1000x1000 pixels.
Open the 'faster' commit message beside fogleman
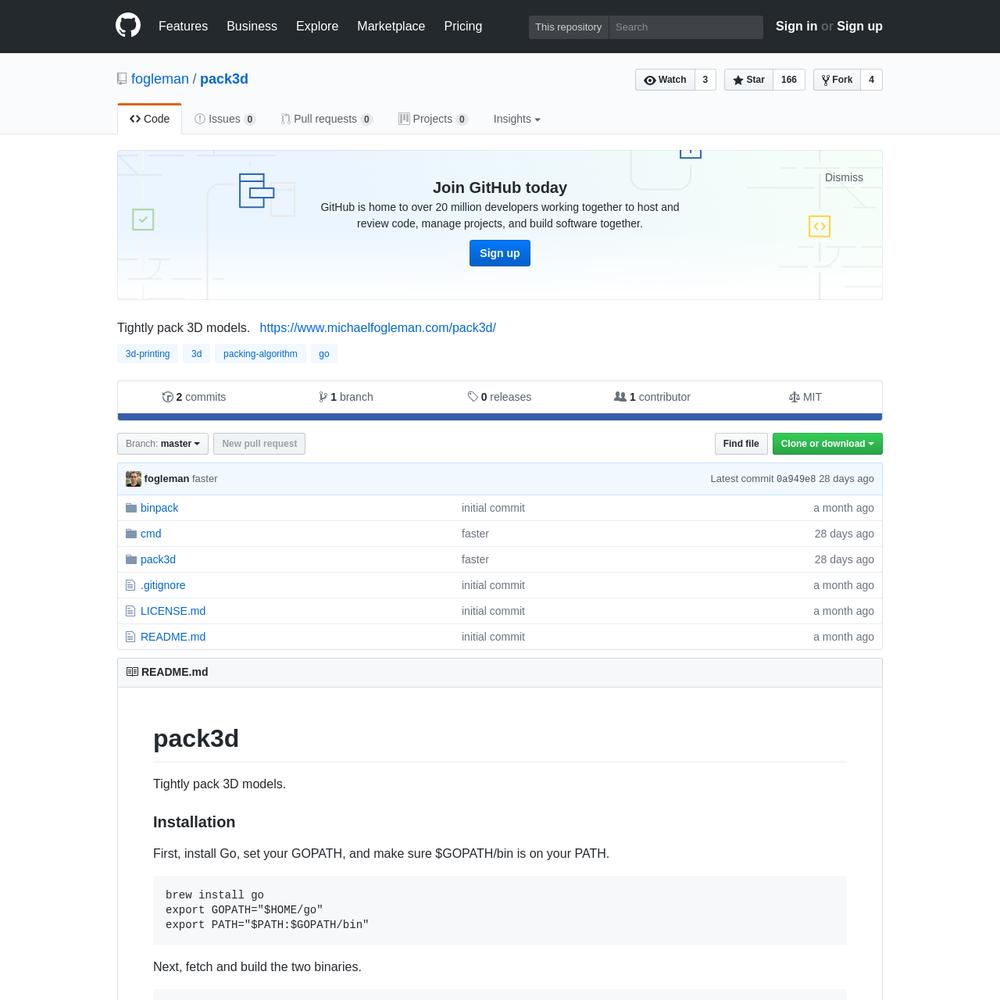[205, 479]
